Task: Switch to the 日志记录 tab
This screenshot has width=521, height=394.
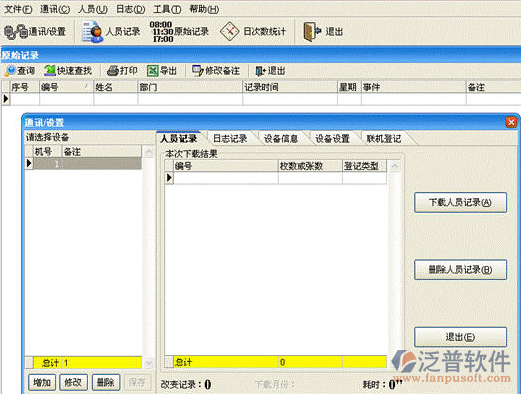Action: 230,138
